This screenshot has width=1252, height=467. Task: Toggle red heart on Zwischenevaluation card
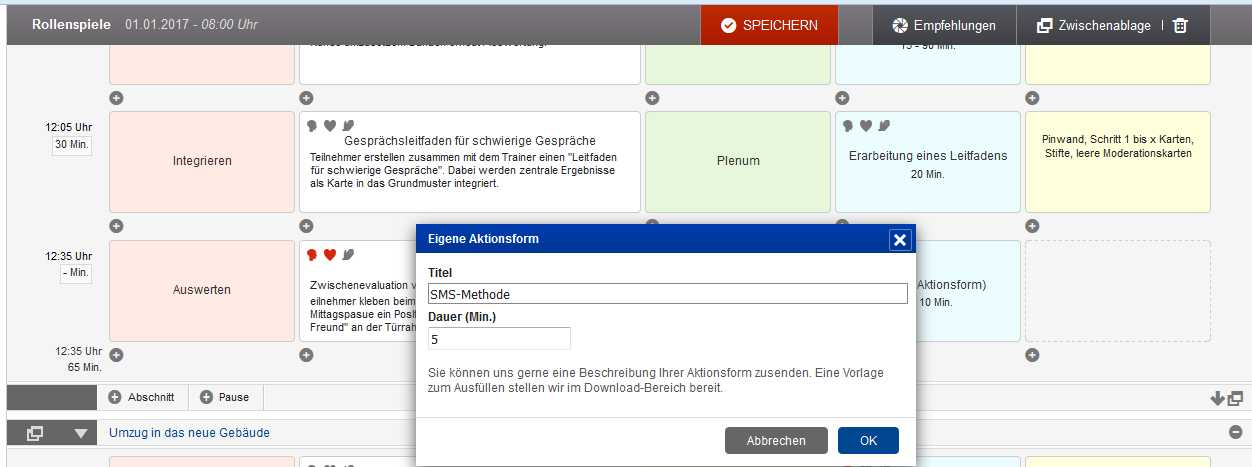[x=329, y=255]
